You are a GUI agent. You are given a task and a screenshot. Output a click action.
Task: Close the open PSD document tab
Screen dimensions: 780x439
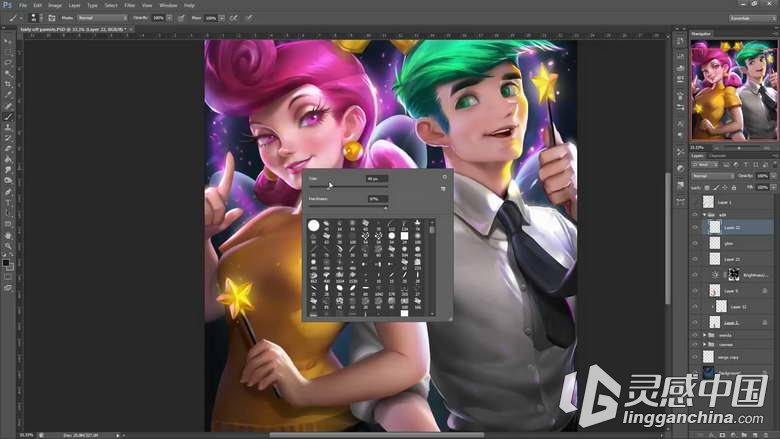[131, 29]
